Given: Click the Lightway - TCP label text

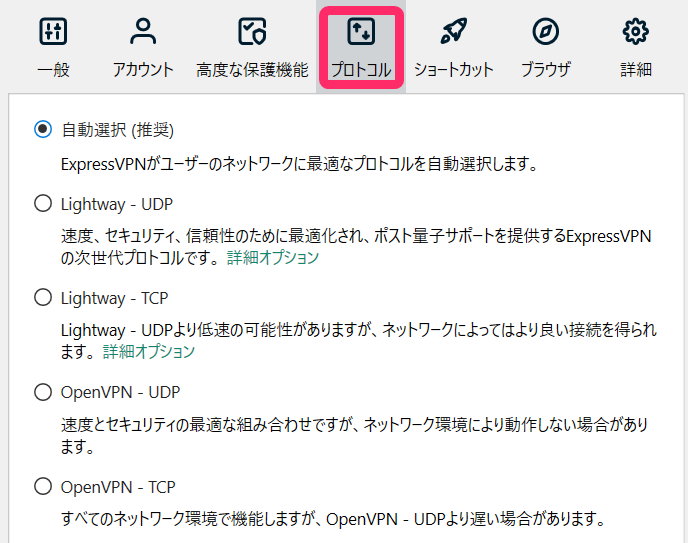Looking at the screenshot, I should 115,298.
